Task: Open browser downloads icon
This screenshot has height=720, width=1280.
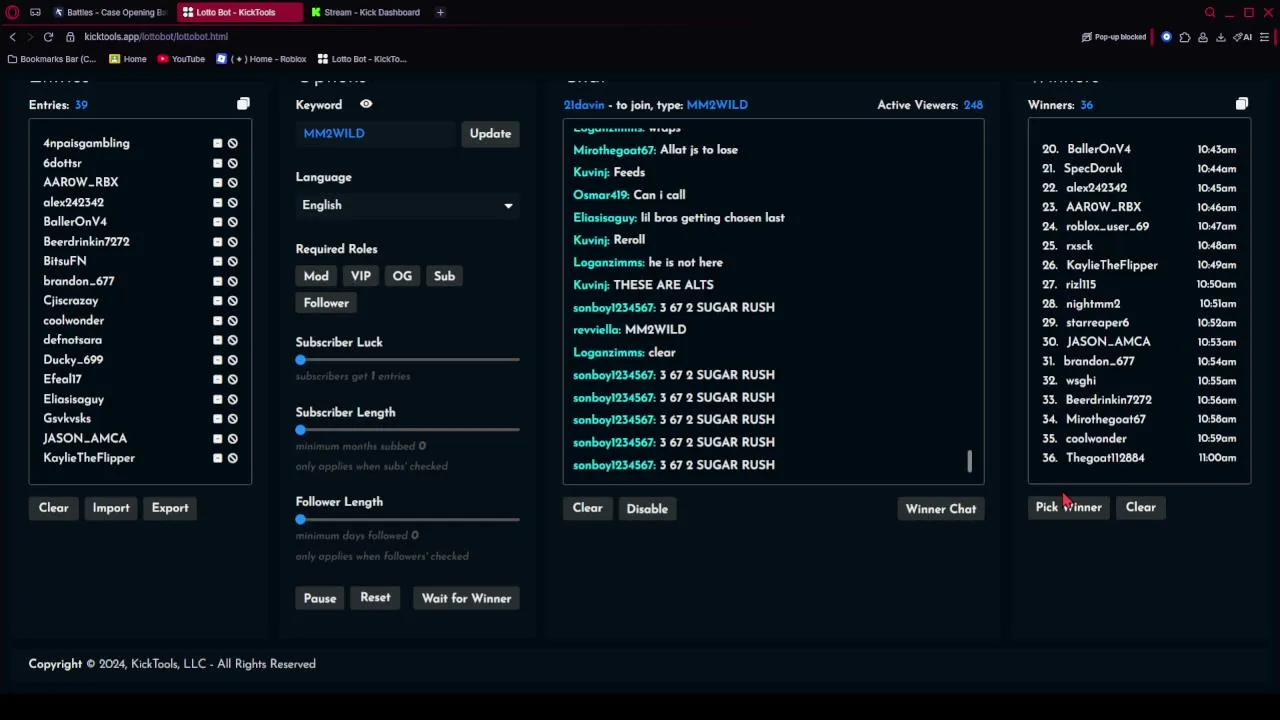Action: tap(1220, 37)
